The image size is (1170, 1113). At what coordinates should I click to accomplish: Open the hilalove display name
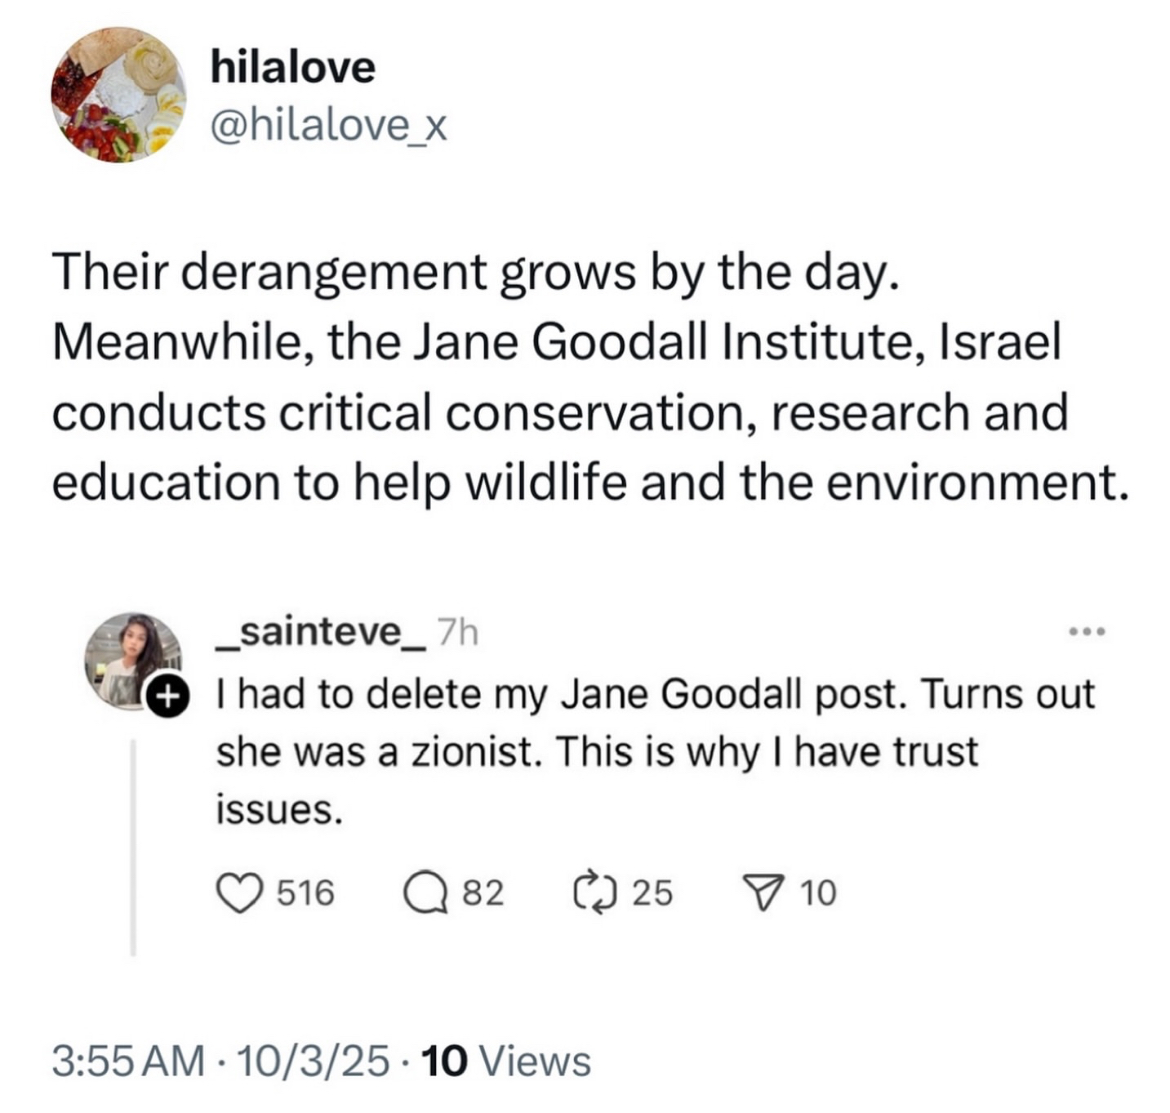293,66
